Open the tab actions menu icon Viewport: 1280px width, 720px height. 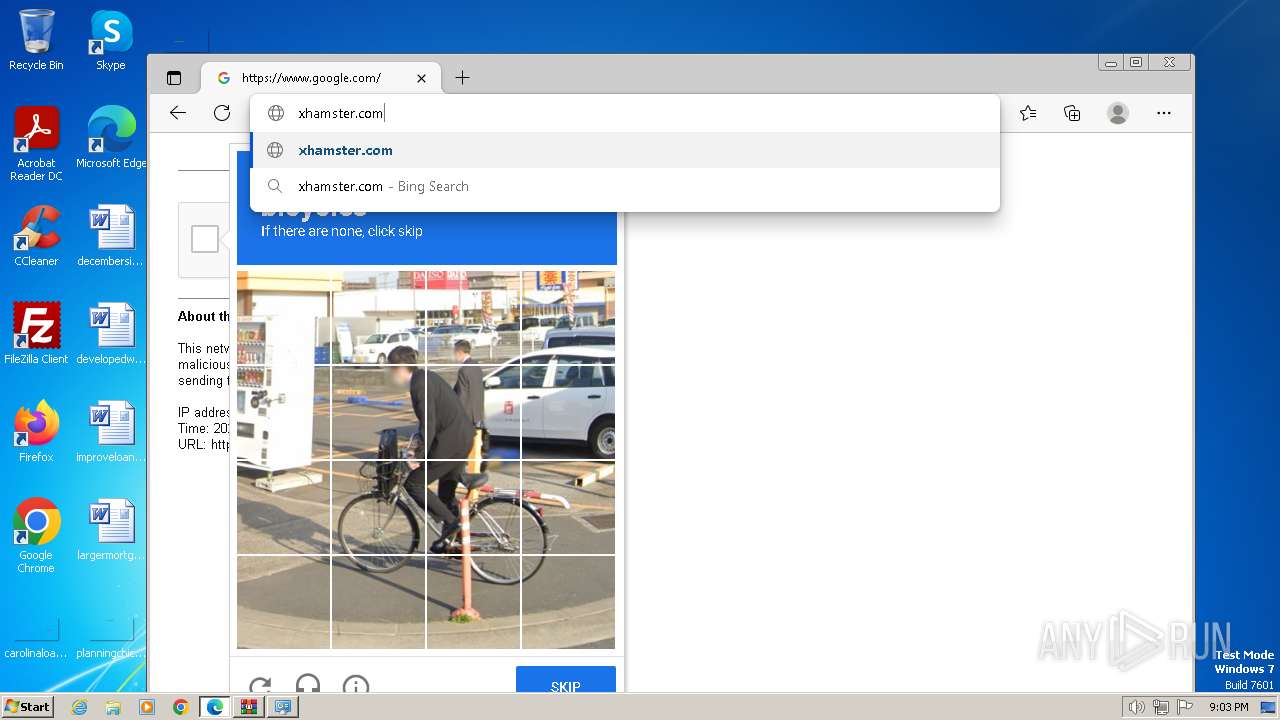click(174, 78)
